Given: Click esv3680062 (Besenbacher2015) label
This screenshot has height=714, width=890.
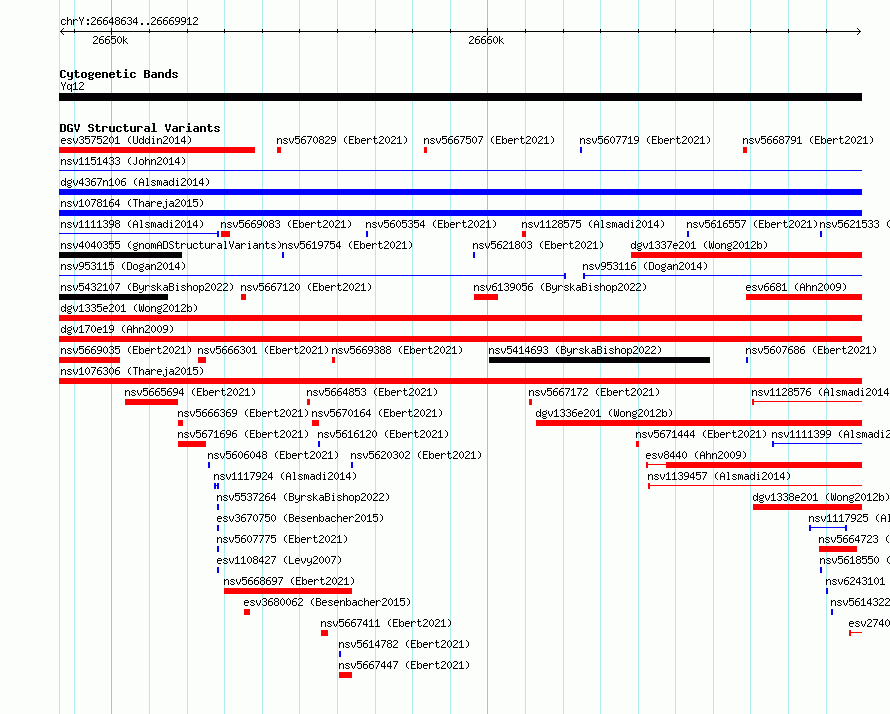Looking at the screenshot, I should pos(327,602).
